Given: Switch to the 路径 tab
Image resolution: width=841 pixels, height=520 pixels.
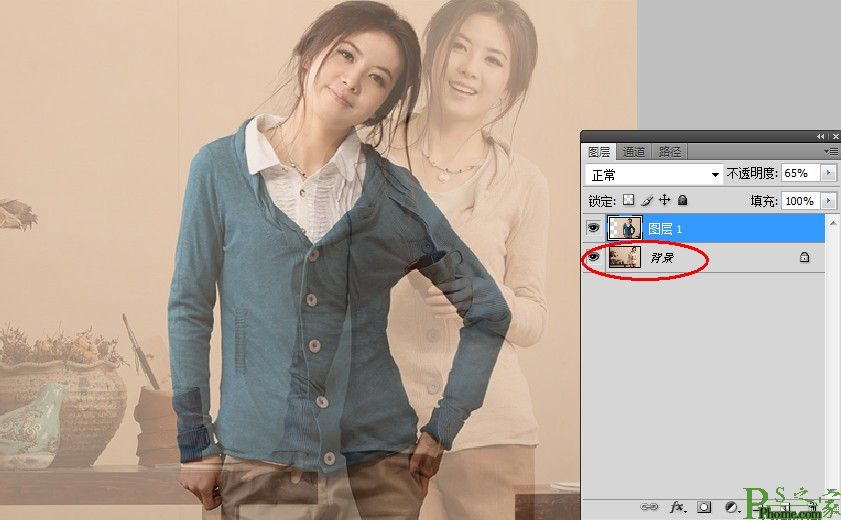Looking at the screenshot, I should point(669,152).
